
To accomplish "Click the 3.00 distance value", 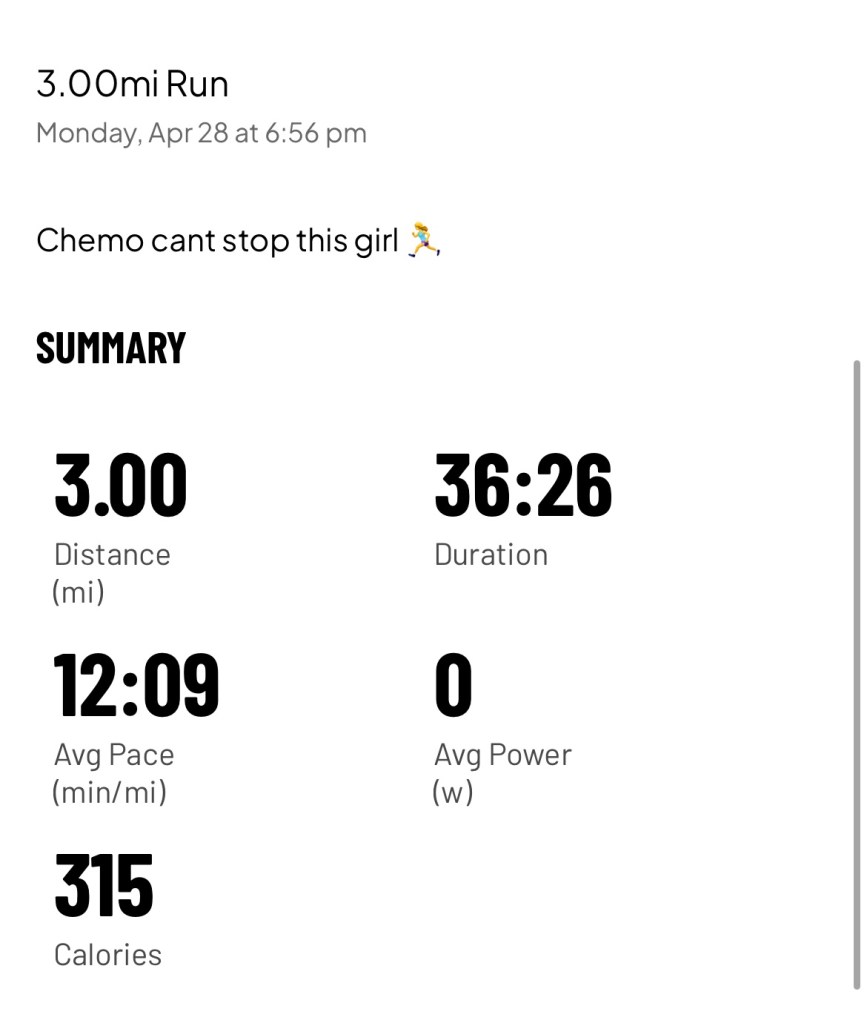I will pyautogui.click(x=121, y=486).
